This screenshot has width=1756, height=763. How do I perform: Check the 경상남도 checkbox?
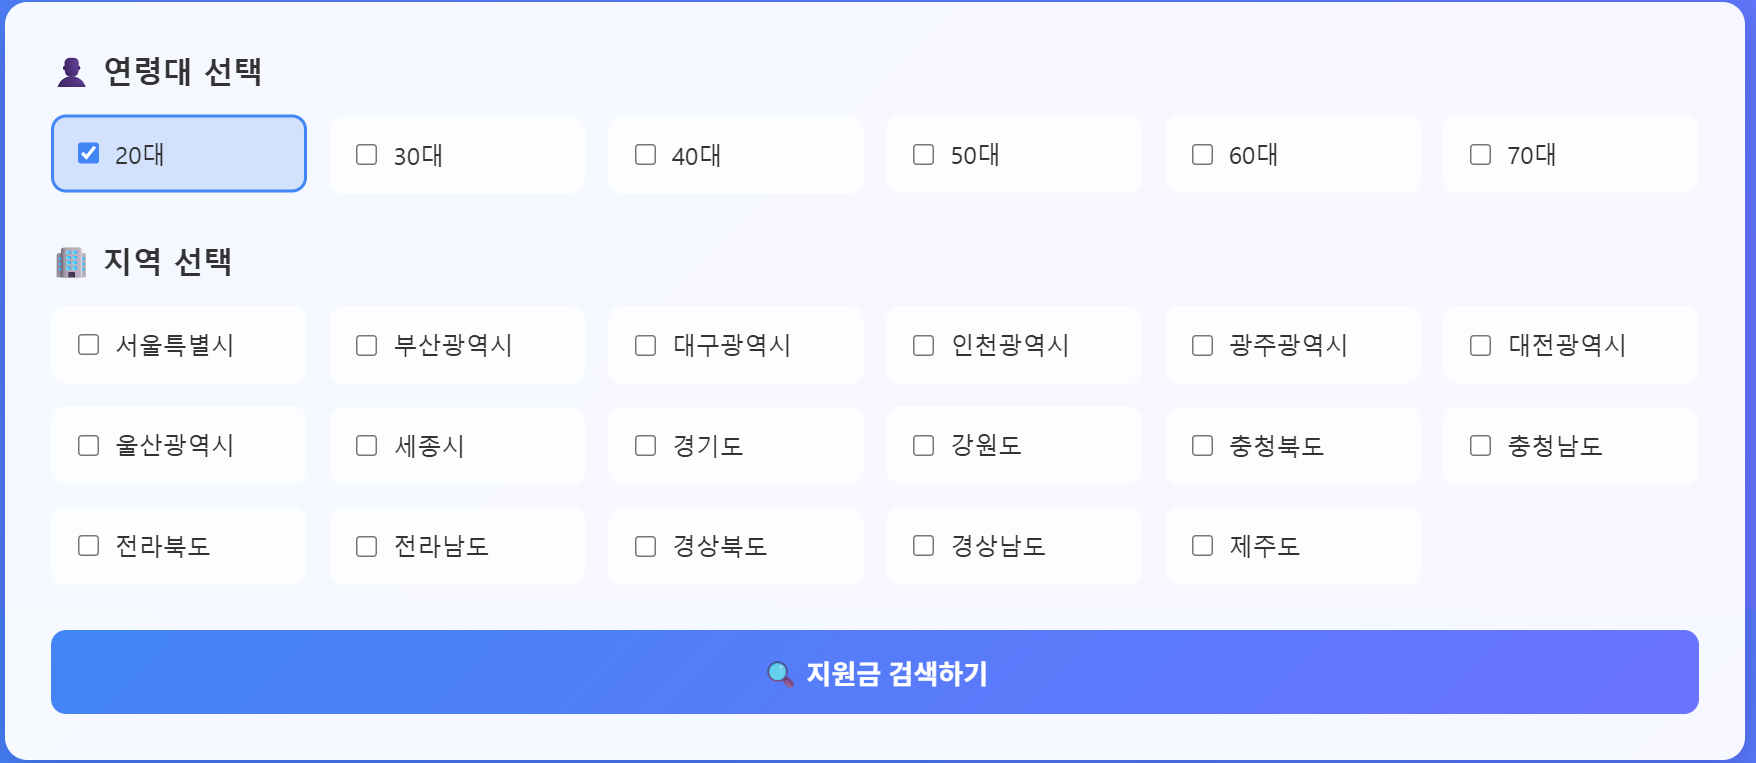click(x=923, y=546)
